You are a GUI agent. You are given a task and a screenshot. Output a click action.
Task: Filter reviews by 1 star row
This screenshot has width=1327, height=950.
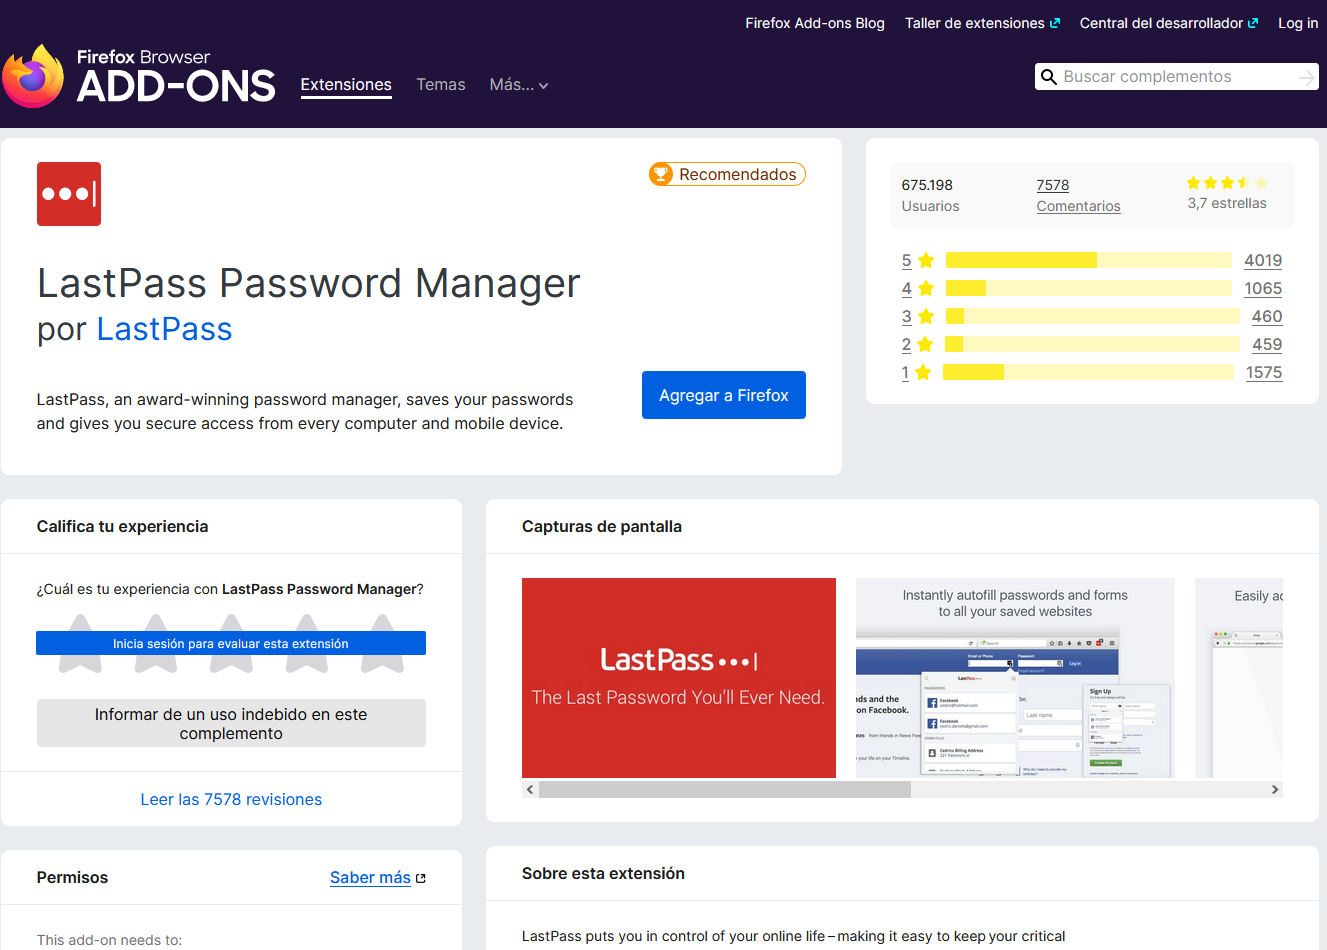[x=1091, y=372]
